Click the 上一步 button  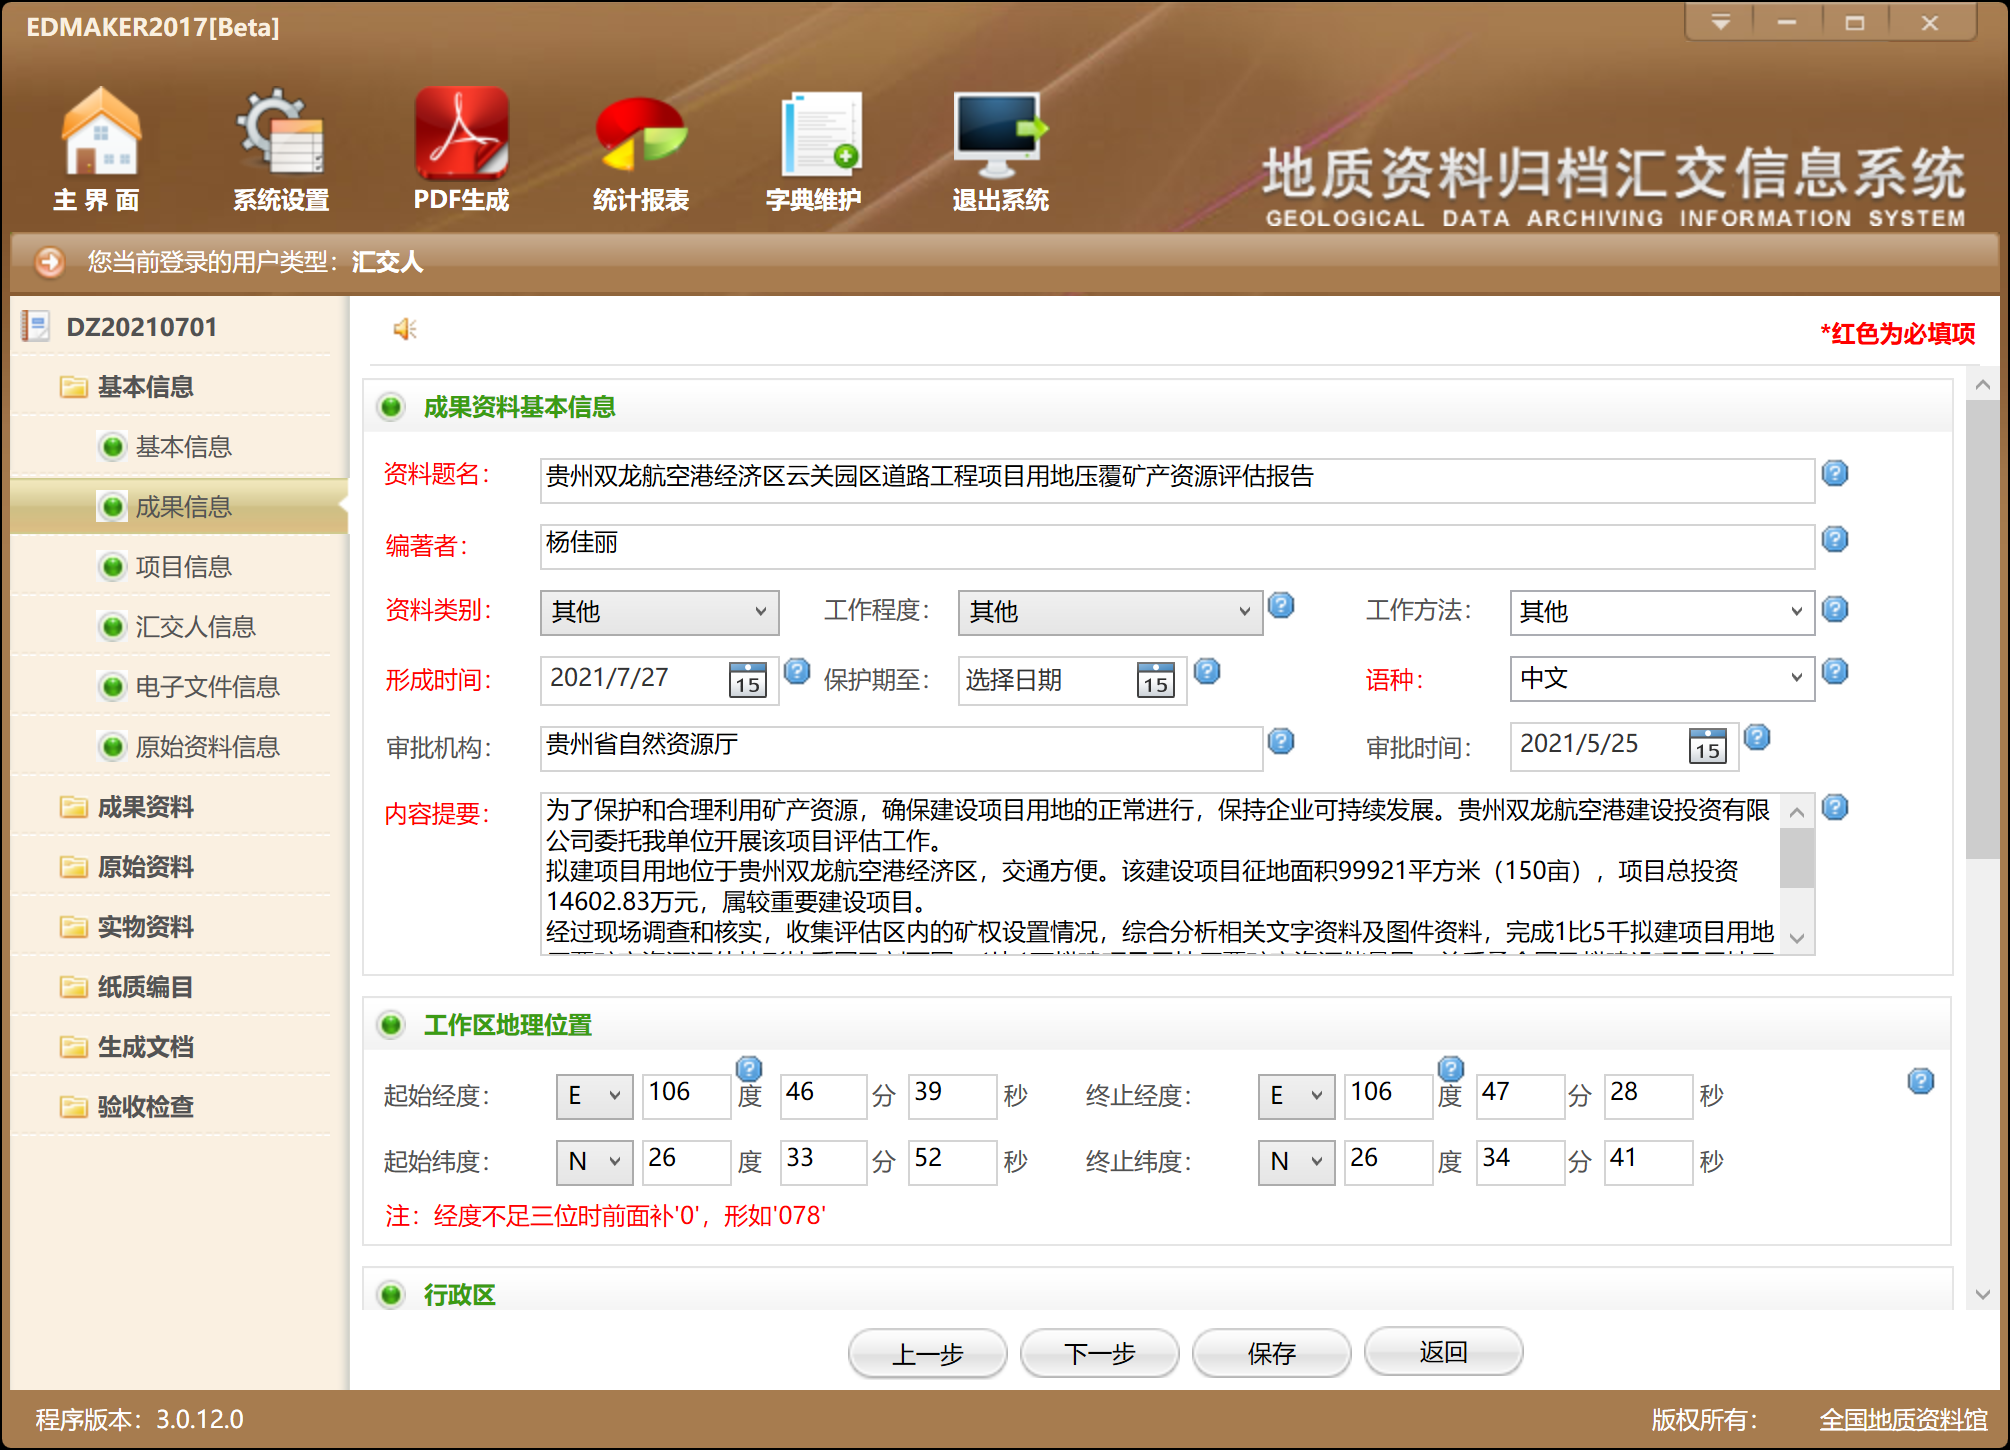(928, 1353)
